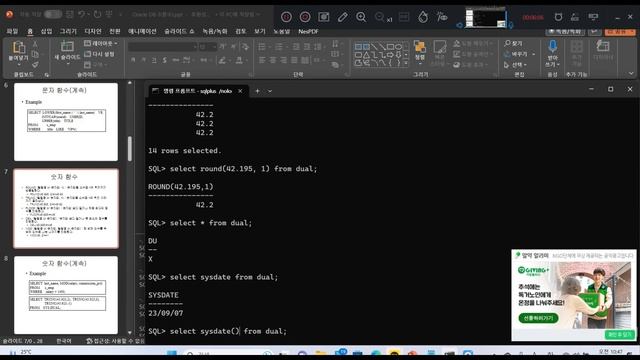640x360 pixels.
Task: Select the rectangle shape in shapes gallery
Action: coord(390,47)
